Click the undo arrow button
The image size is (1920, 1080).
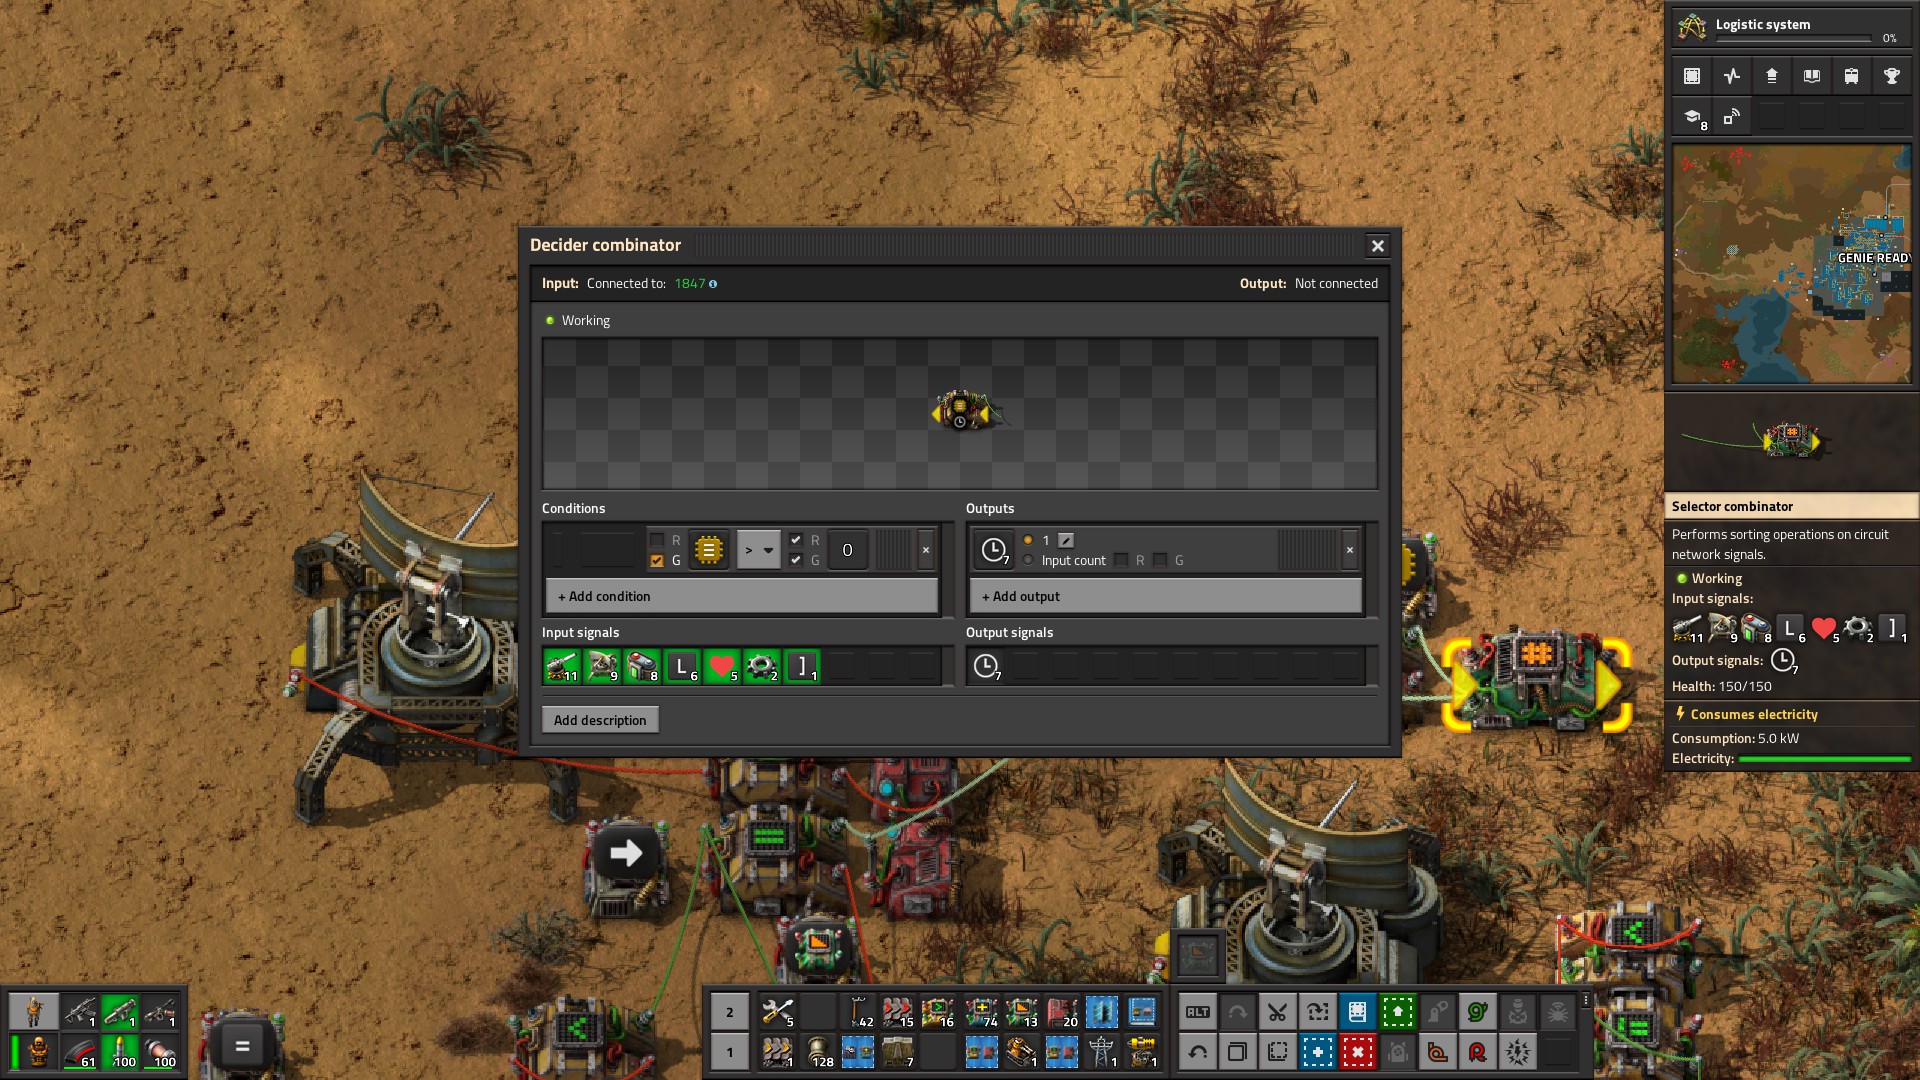click(1197, 1052)
